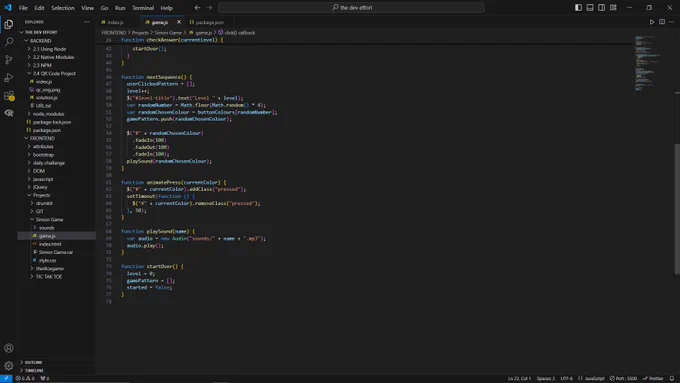Open the File menu
Viewport: 680px width, 383px height.
(23, 8)
